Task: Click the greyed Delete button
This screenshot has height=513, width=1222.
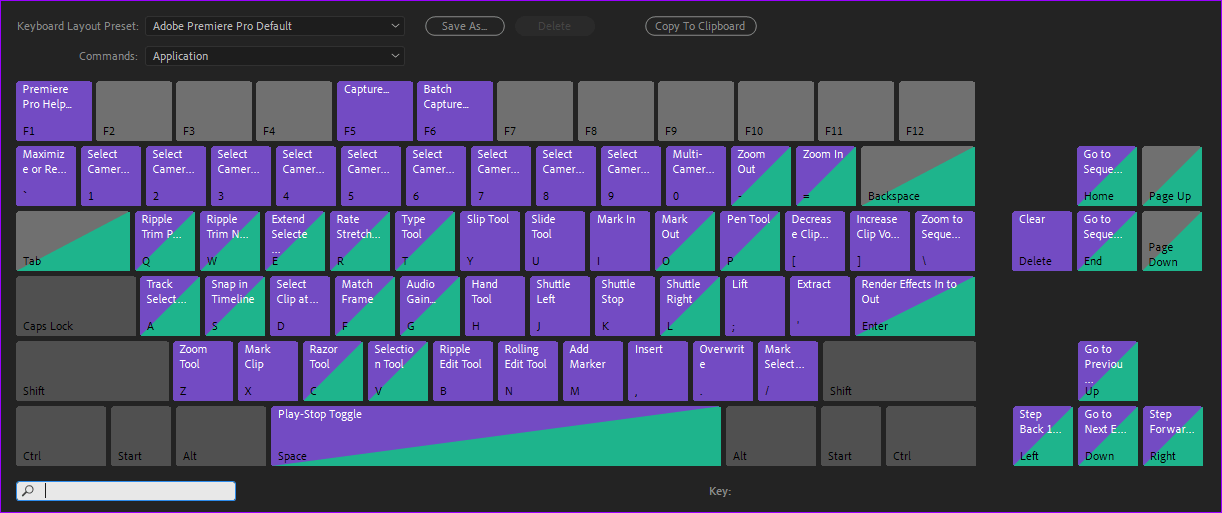Action: pyautogui.click(x=555, y=26)
